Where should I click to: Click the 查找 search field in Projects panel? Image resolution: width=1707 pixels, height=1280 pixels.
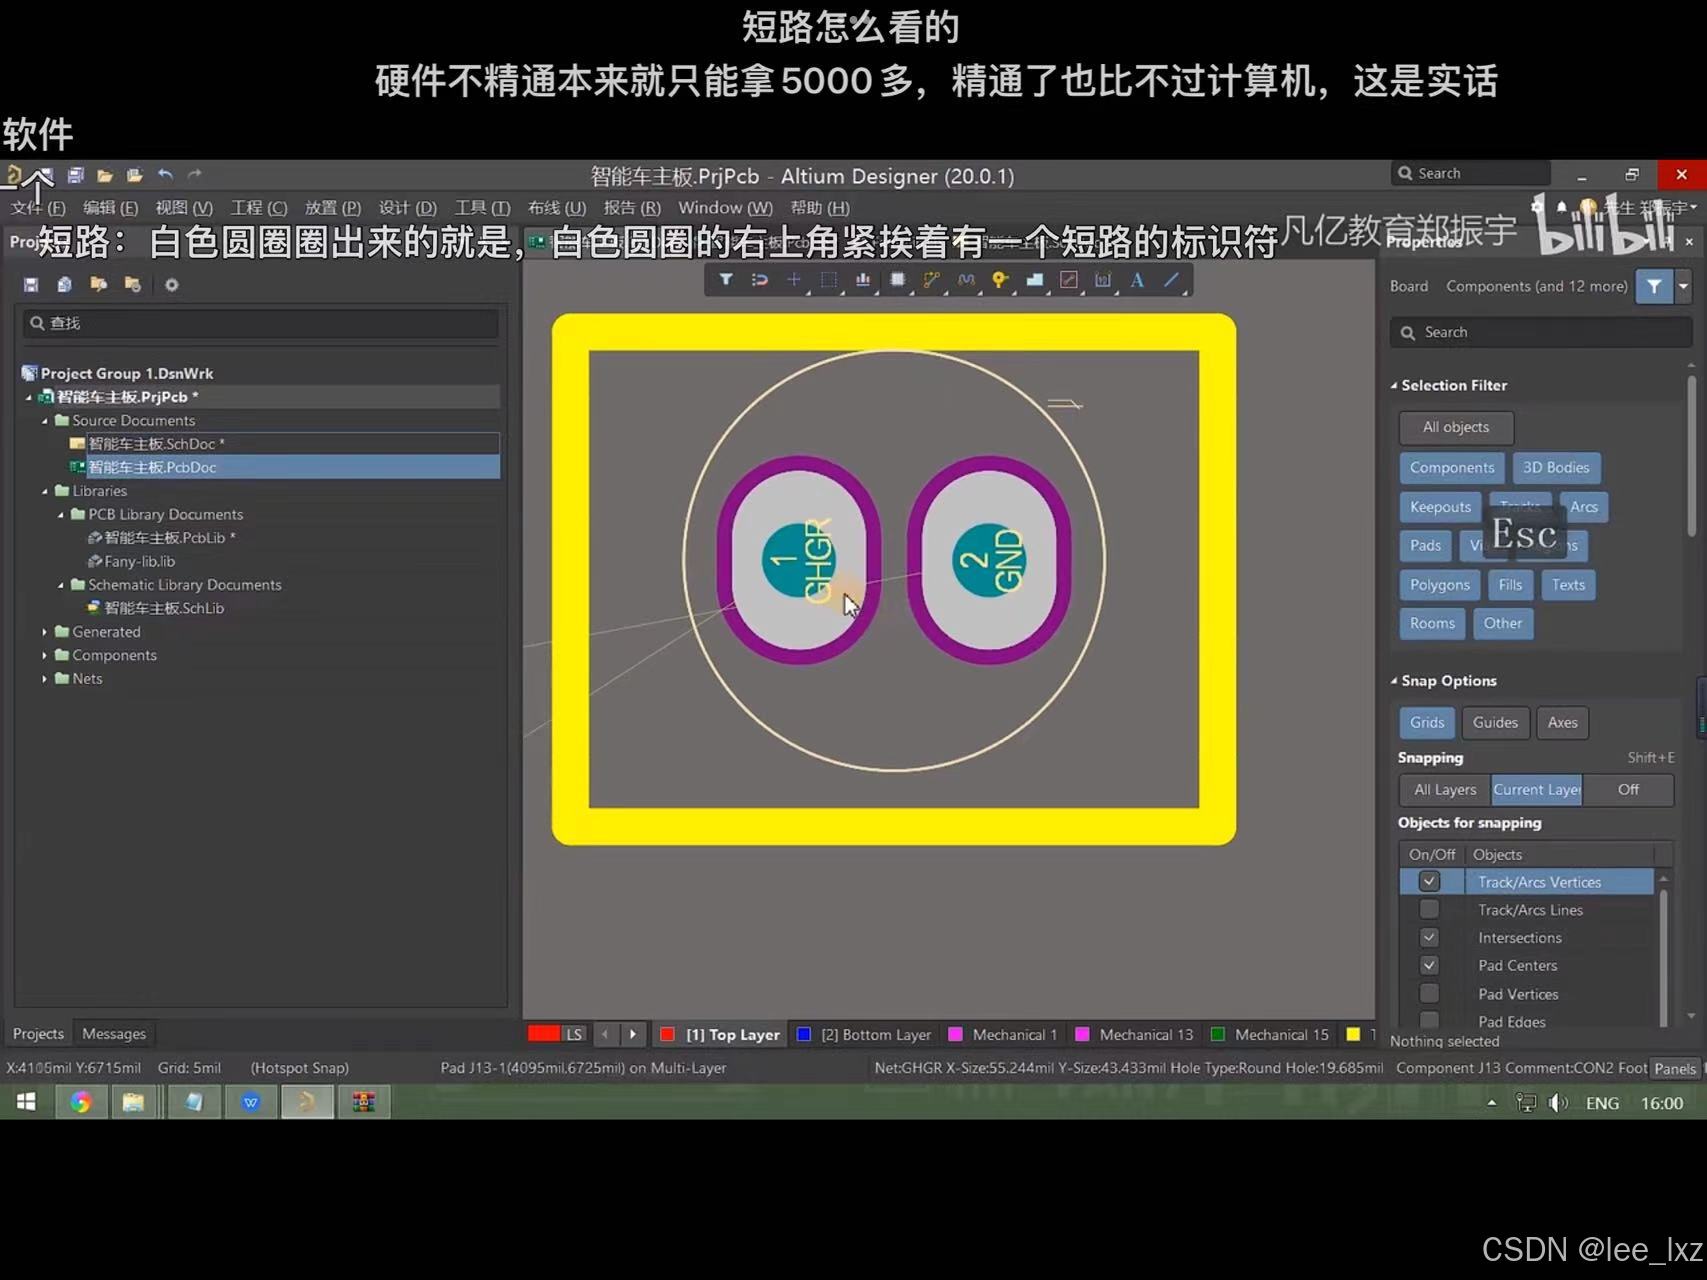[260, 323]
